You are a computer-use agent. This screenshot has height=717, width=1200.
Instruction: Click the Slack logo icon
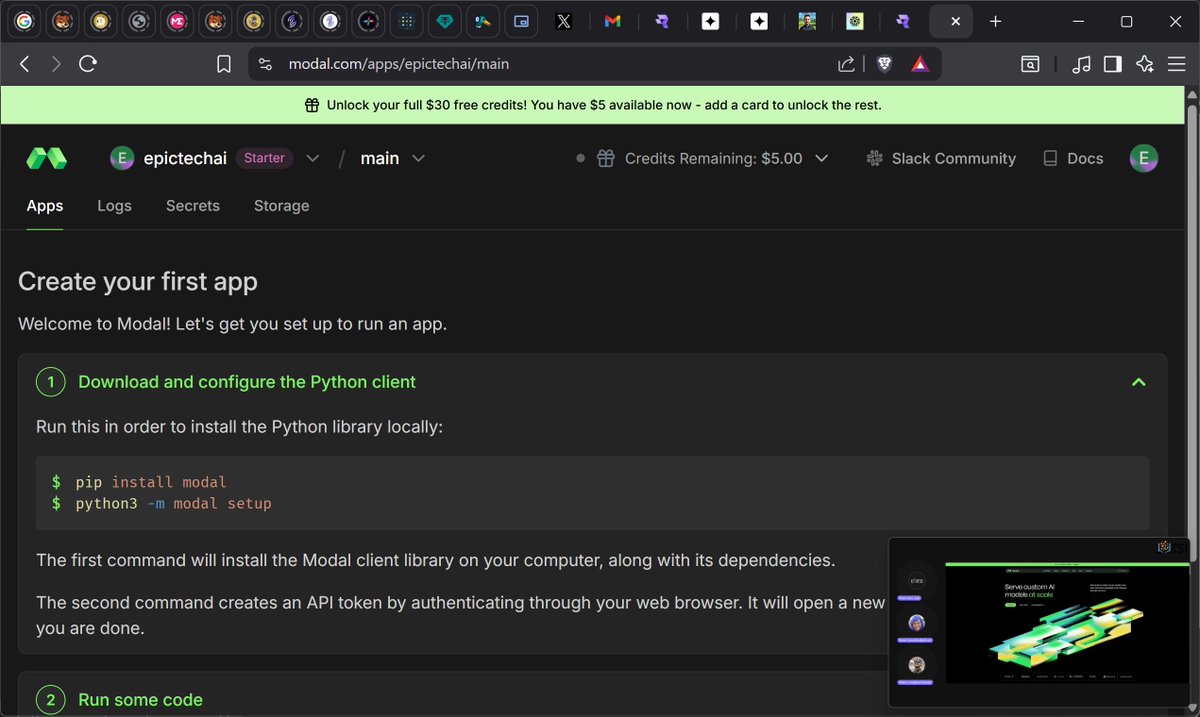point(874,158)
